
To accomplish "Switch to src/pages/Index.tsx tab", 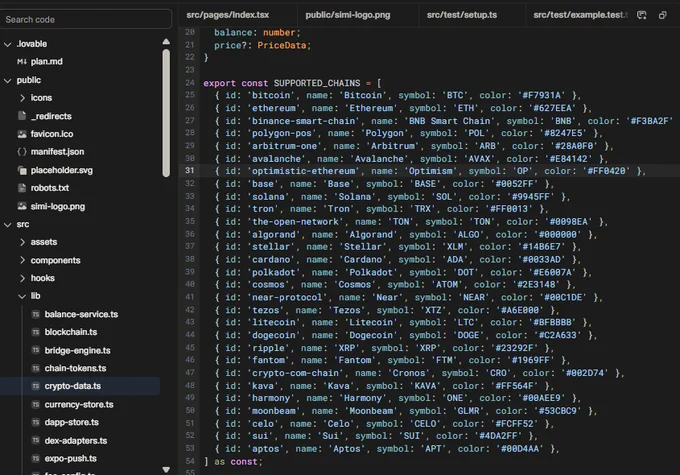I will tap(228, 15).
